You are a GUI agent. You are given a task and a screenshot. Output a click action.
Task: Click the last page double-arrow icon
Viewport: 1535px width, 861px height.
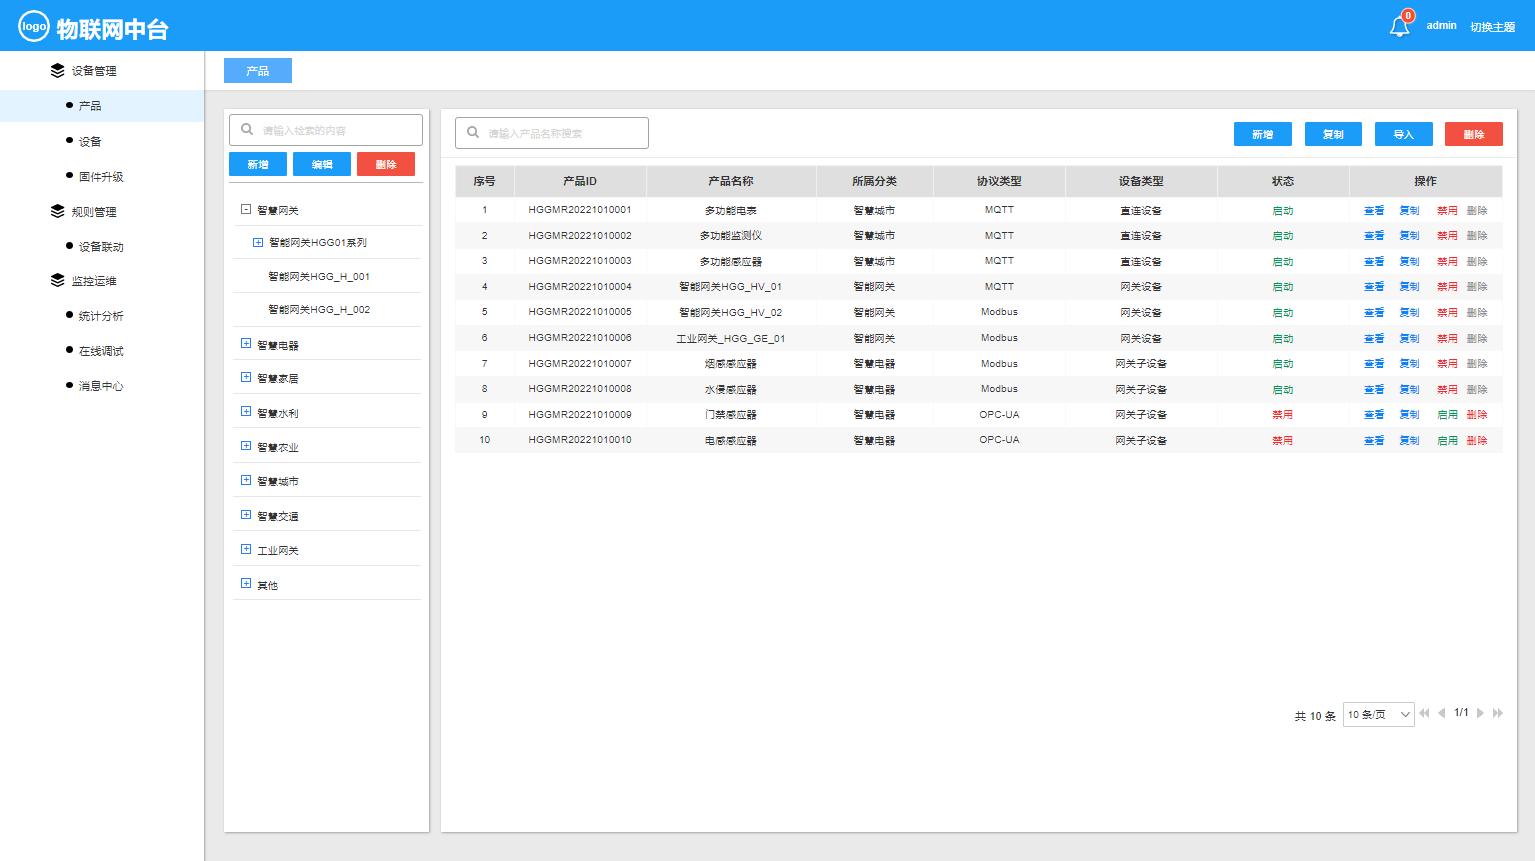coord(1498,713)
